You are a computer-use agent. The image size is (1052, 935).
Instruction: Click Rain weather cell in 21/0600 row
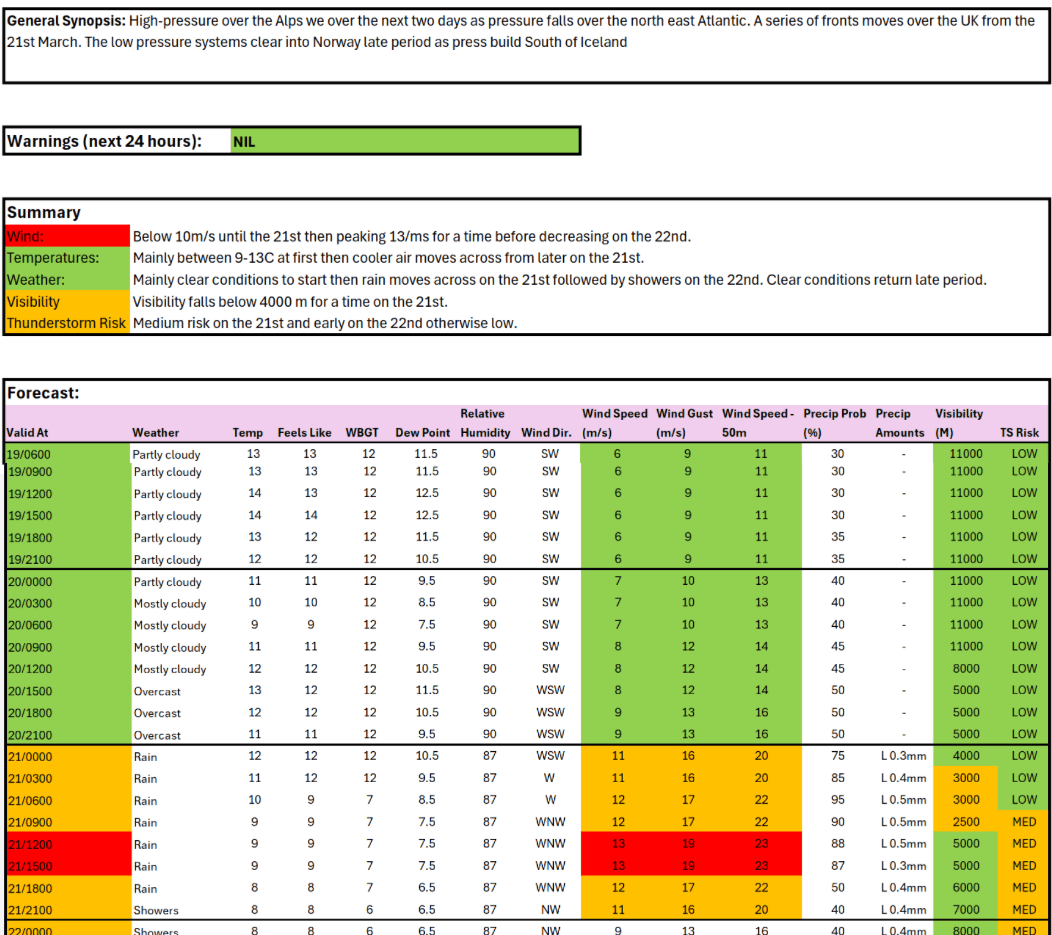point(145,801)
